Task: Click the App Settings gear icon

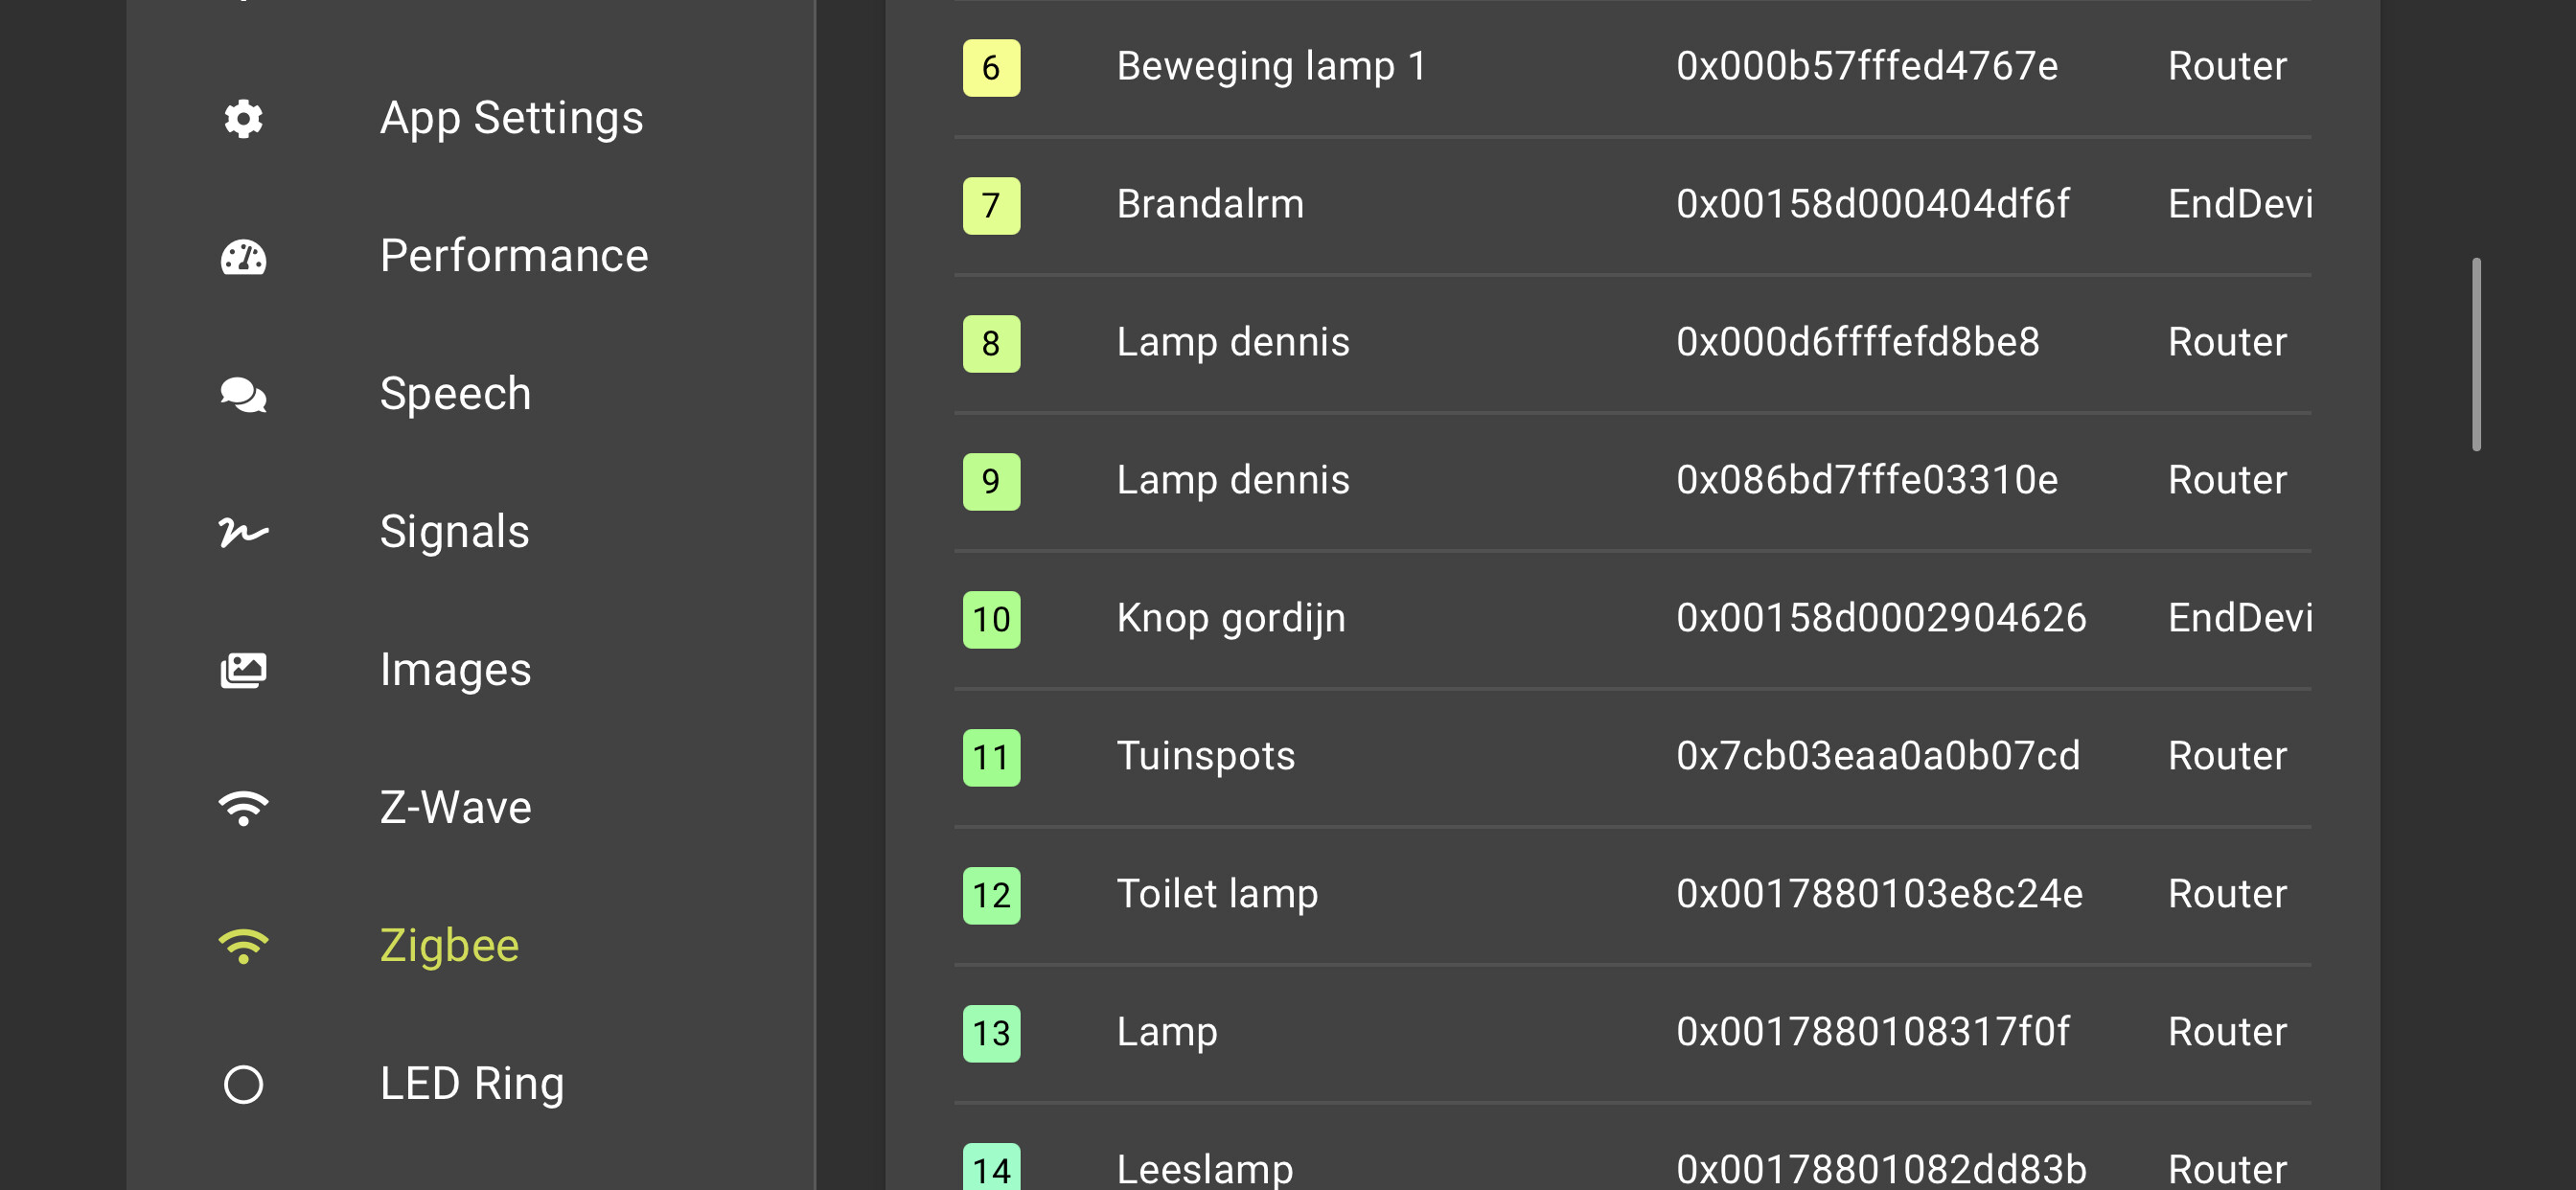Action: click(x=243, y=119)
